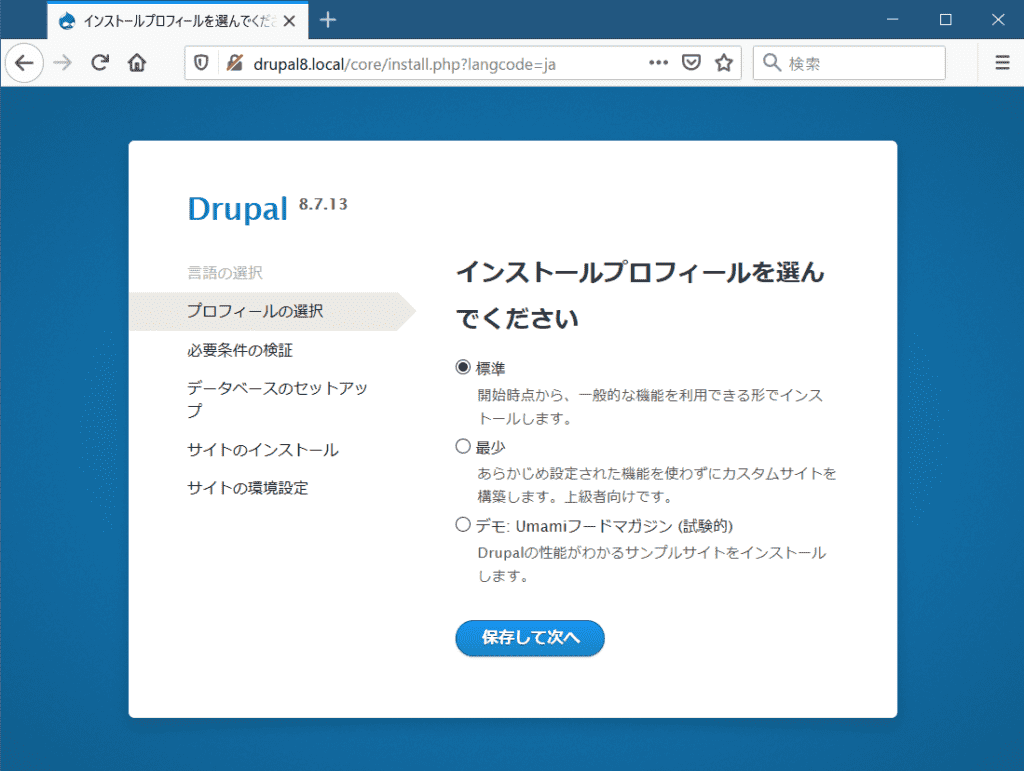Screen dimensions: 1024x771
Task: Click the サイトのインストール step
Action: tap(263, 450)
